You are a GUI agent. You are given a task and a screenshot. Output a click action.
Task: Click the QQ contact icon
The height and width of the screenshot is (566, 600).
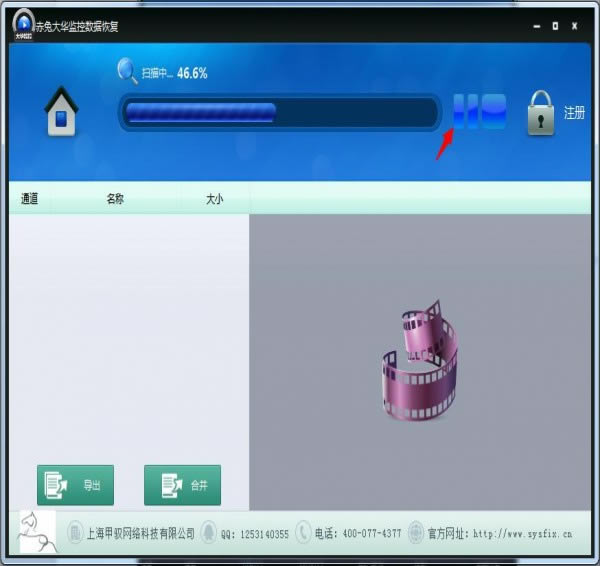[x=209, y=533]
